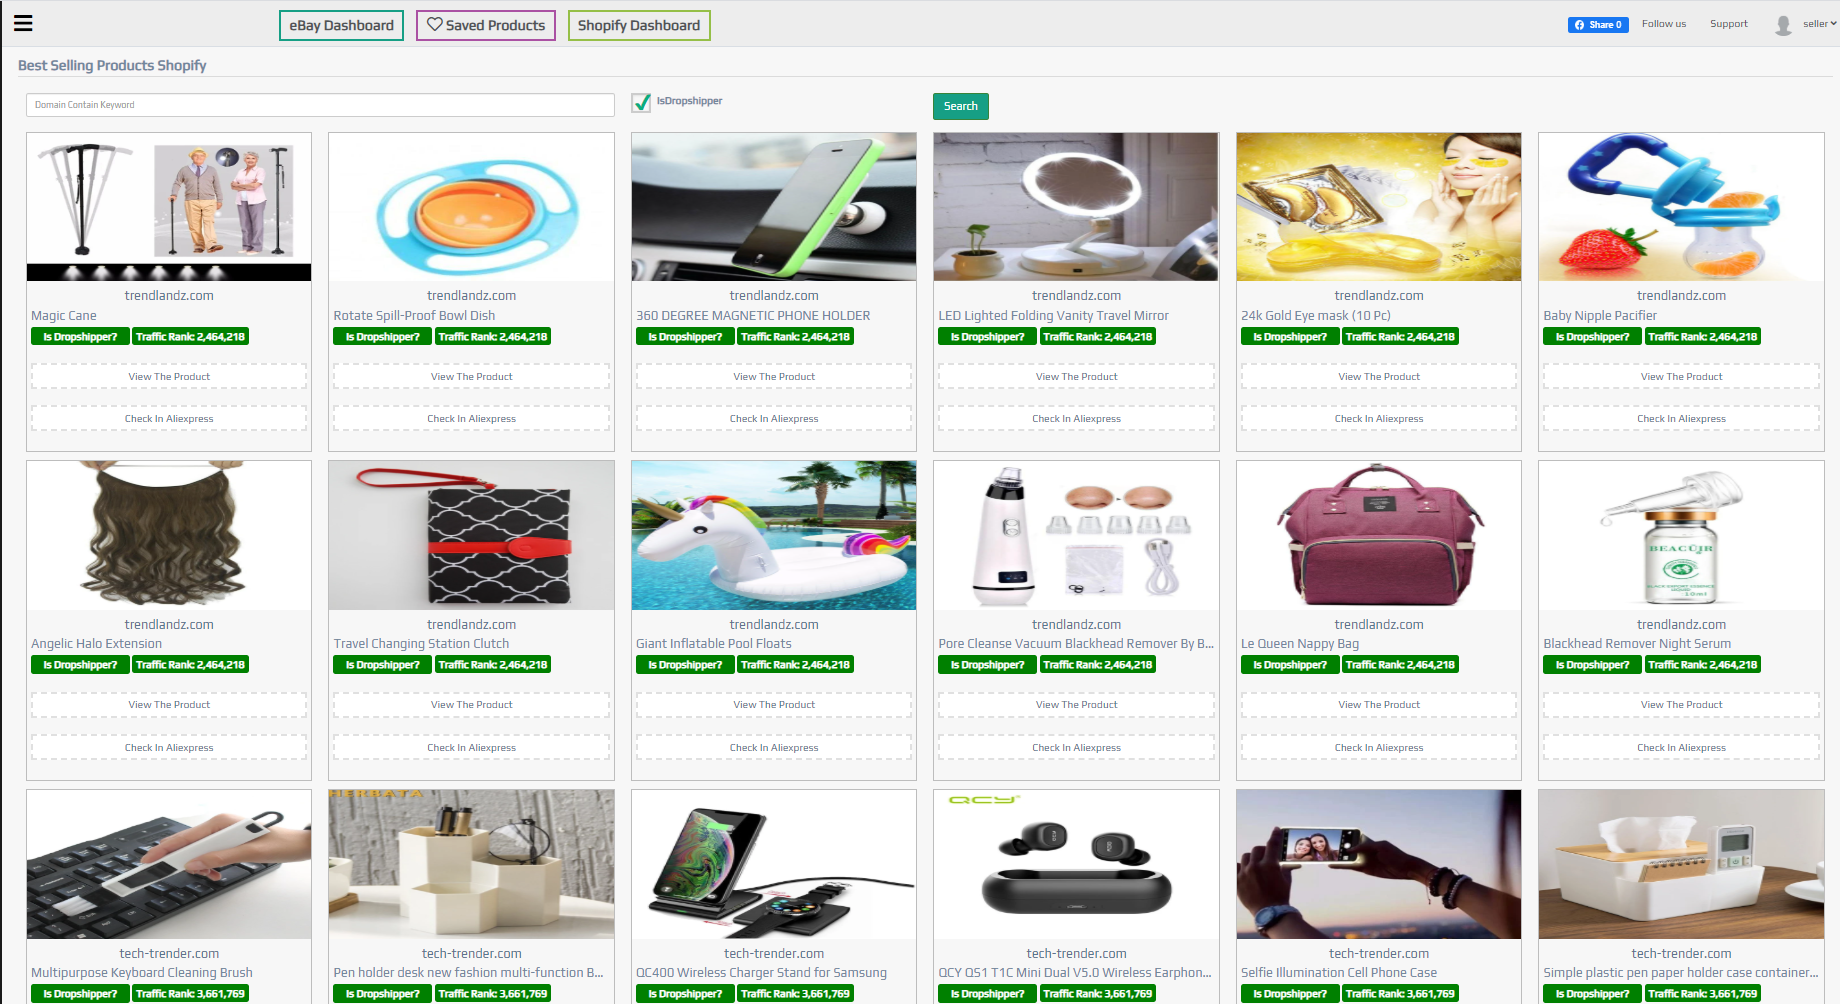
Task: Check In Aliexpress for Magic Cane
Action: pyautogui.click(x=169, y=419)
